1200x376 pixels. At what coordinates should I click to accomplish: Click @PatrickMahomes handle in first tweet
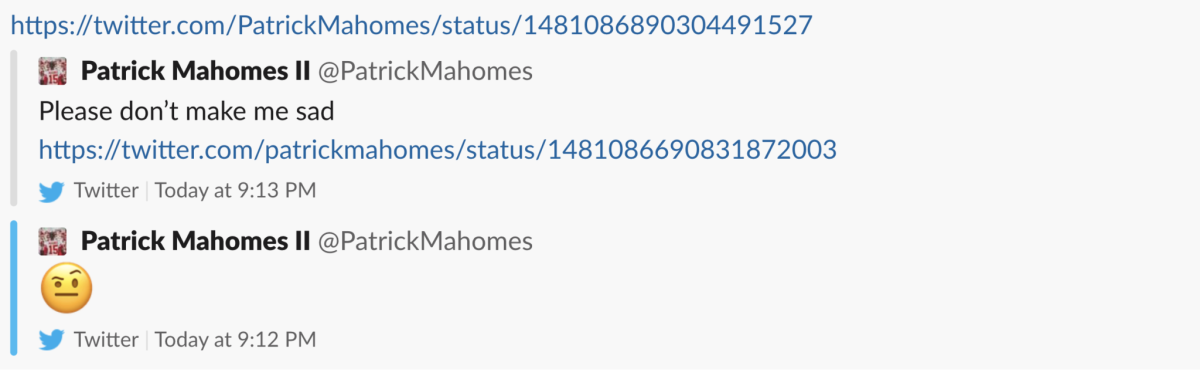point(425,71)
